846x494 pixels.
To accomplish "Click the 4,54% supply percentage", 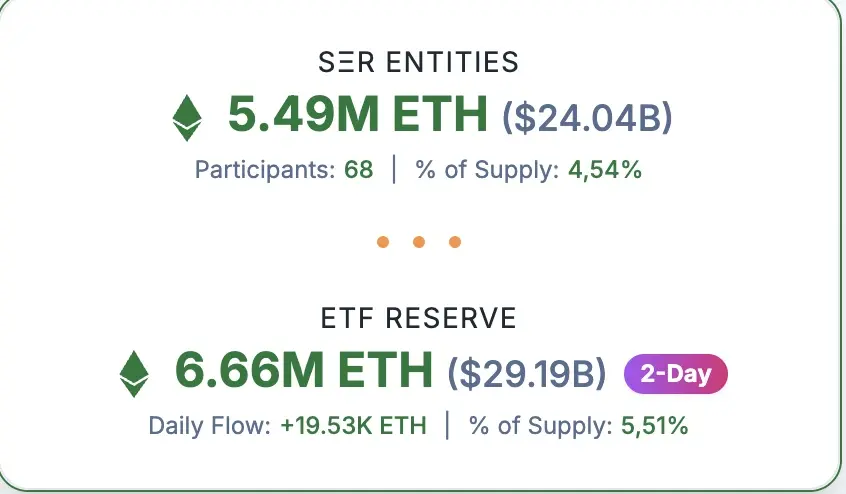I will 604,170.
